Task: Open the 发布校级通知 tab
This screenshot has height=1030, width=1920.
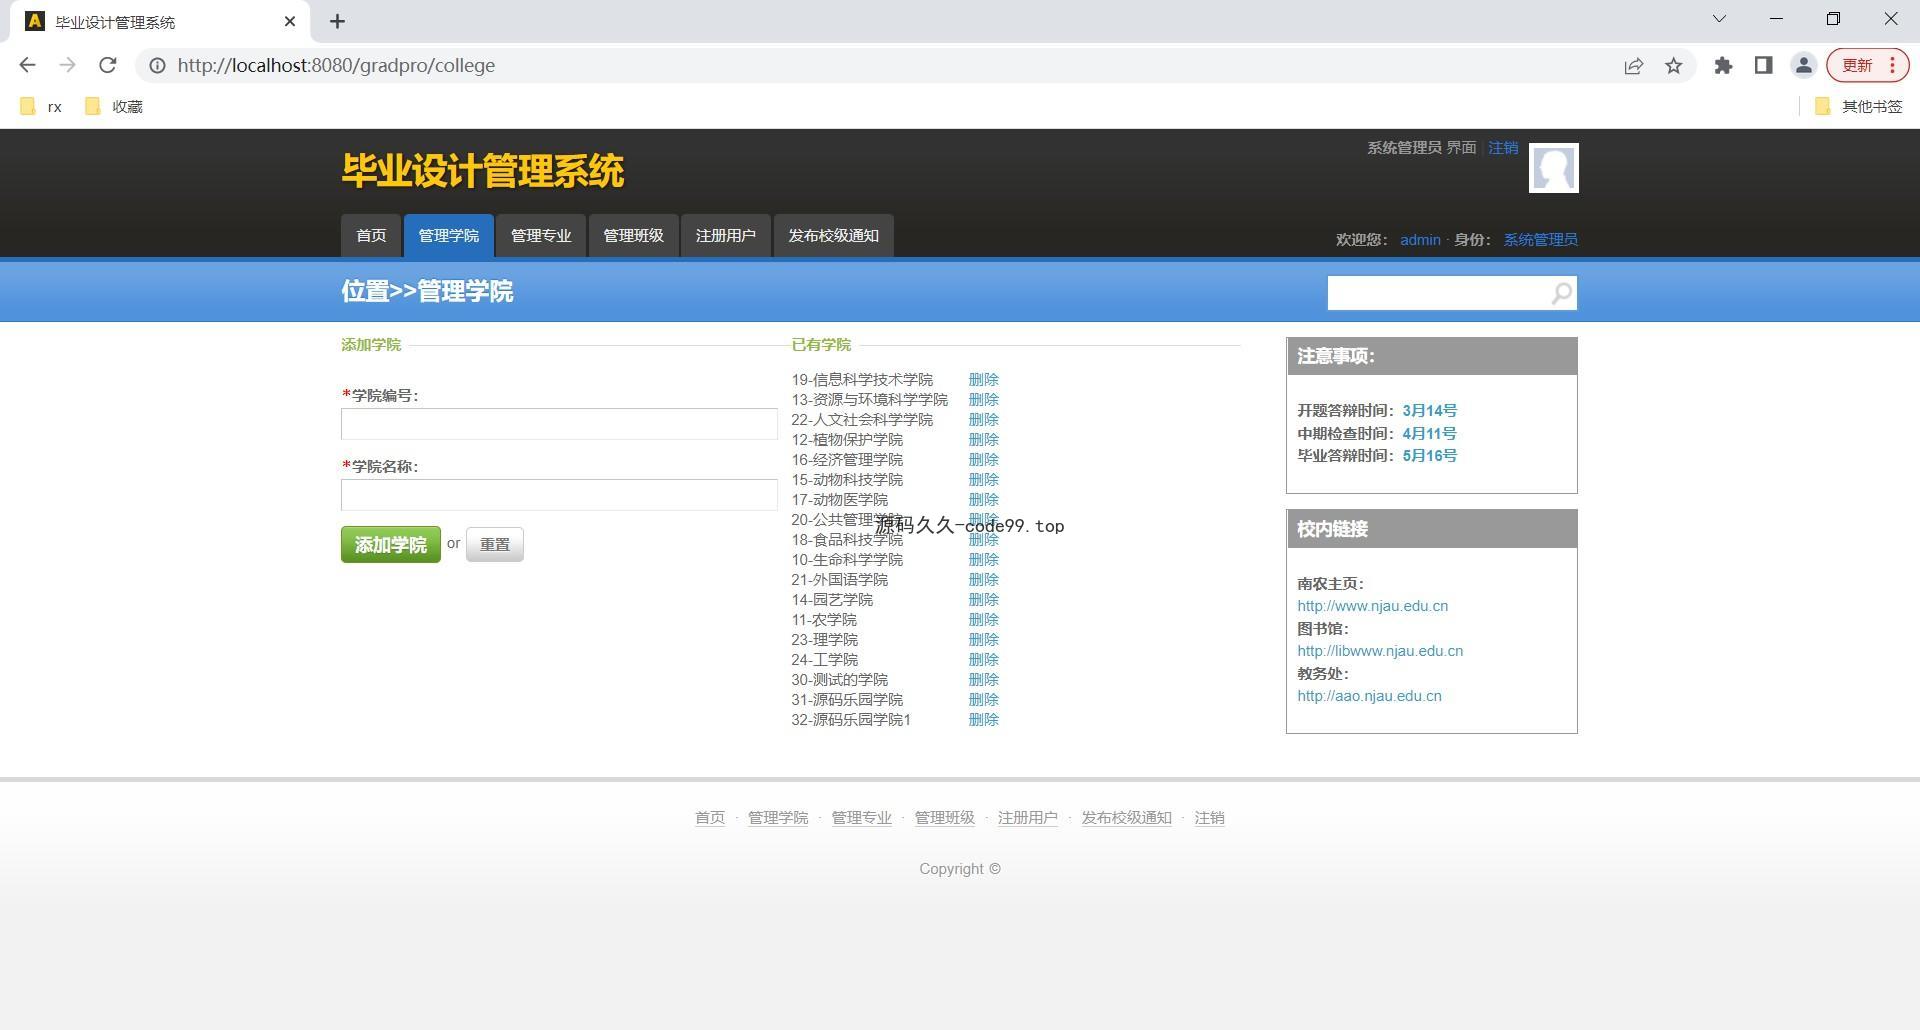Action: coord(833,236)
